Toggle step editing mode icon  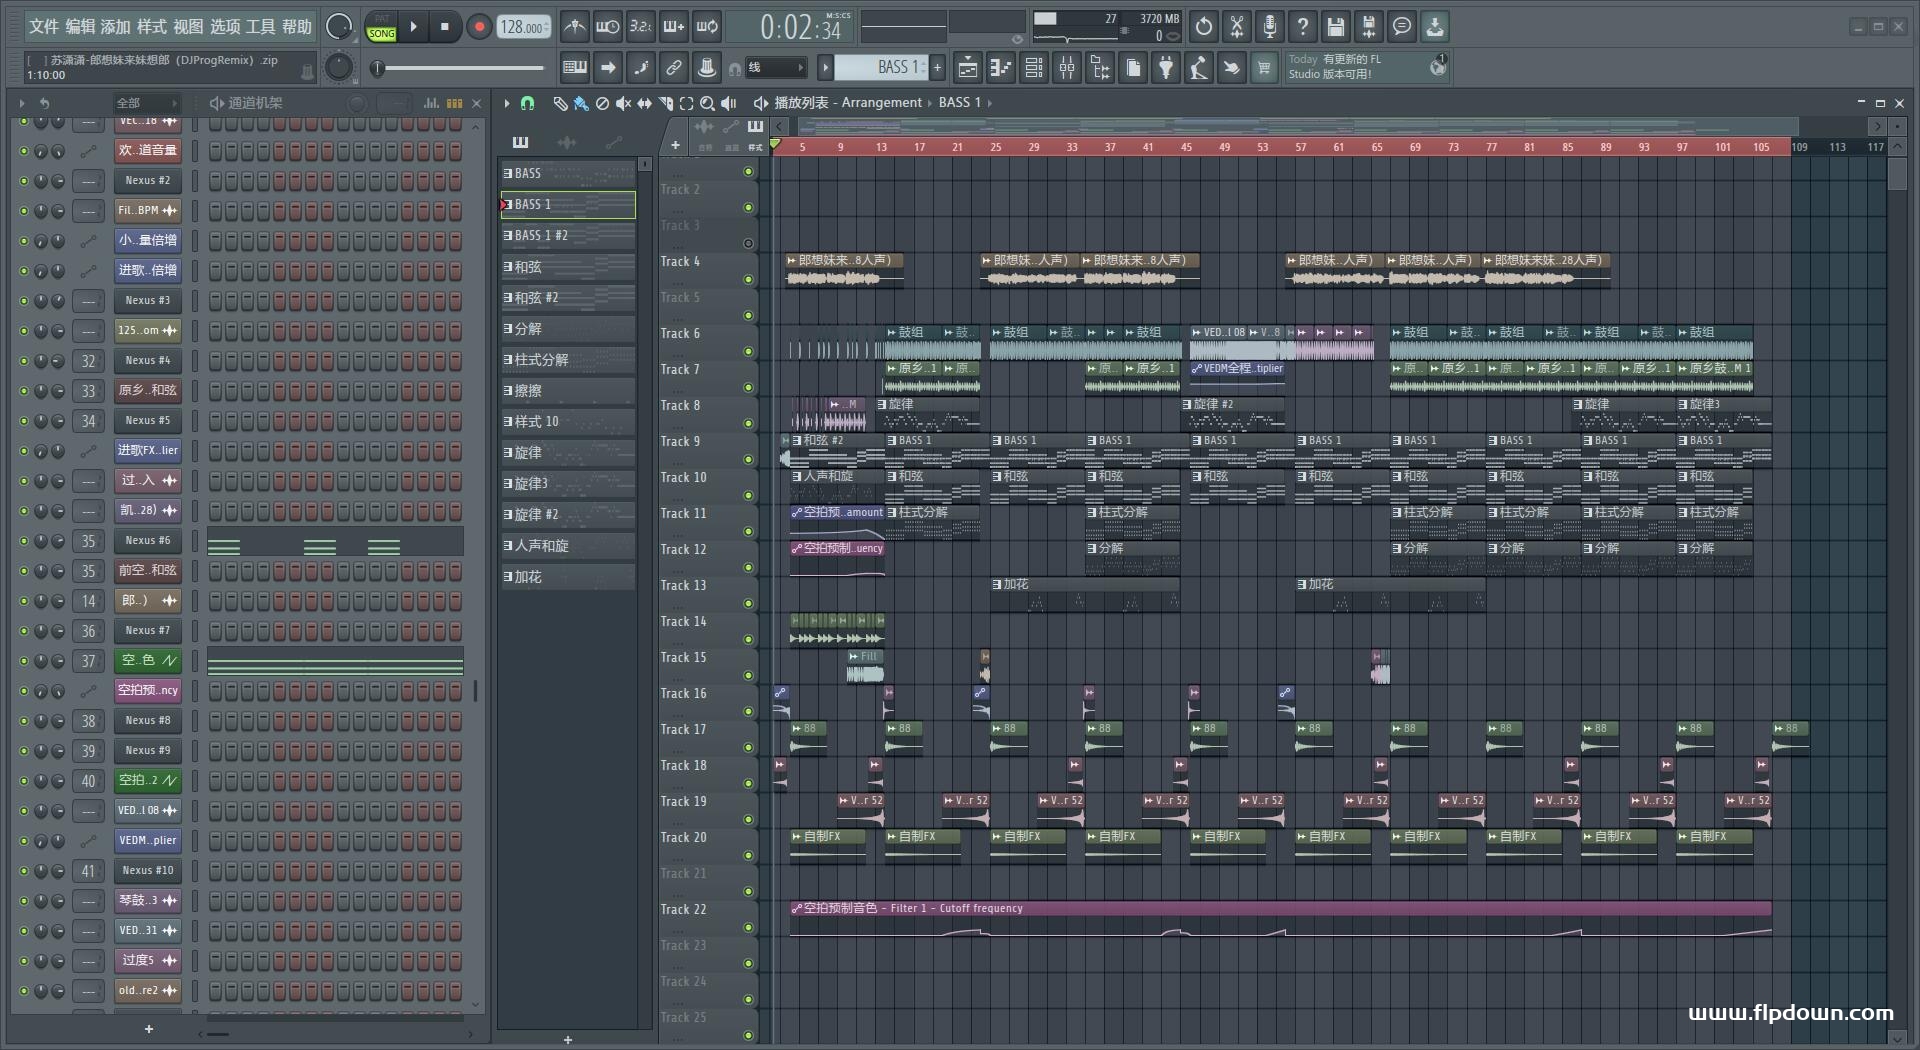pyautogui.click(x=641, y=68)
